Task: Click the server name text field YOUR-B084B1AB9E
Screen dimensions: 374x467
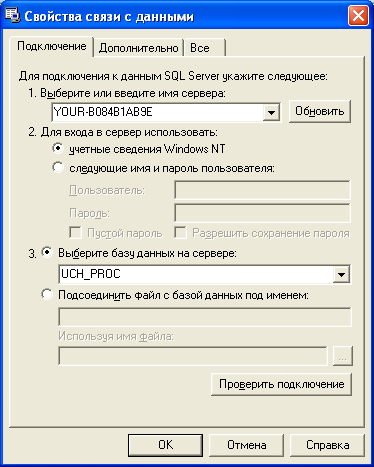Action: pyautogui.click(x=157, y=112)
